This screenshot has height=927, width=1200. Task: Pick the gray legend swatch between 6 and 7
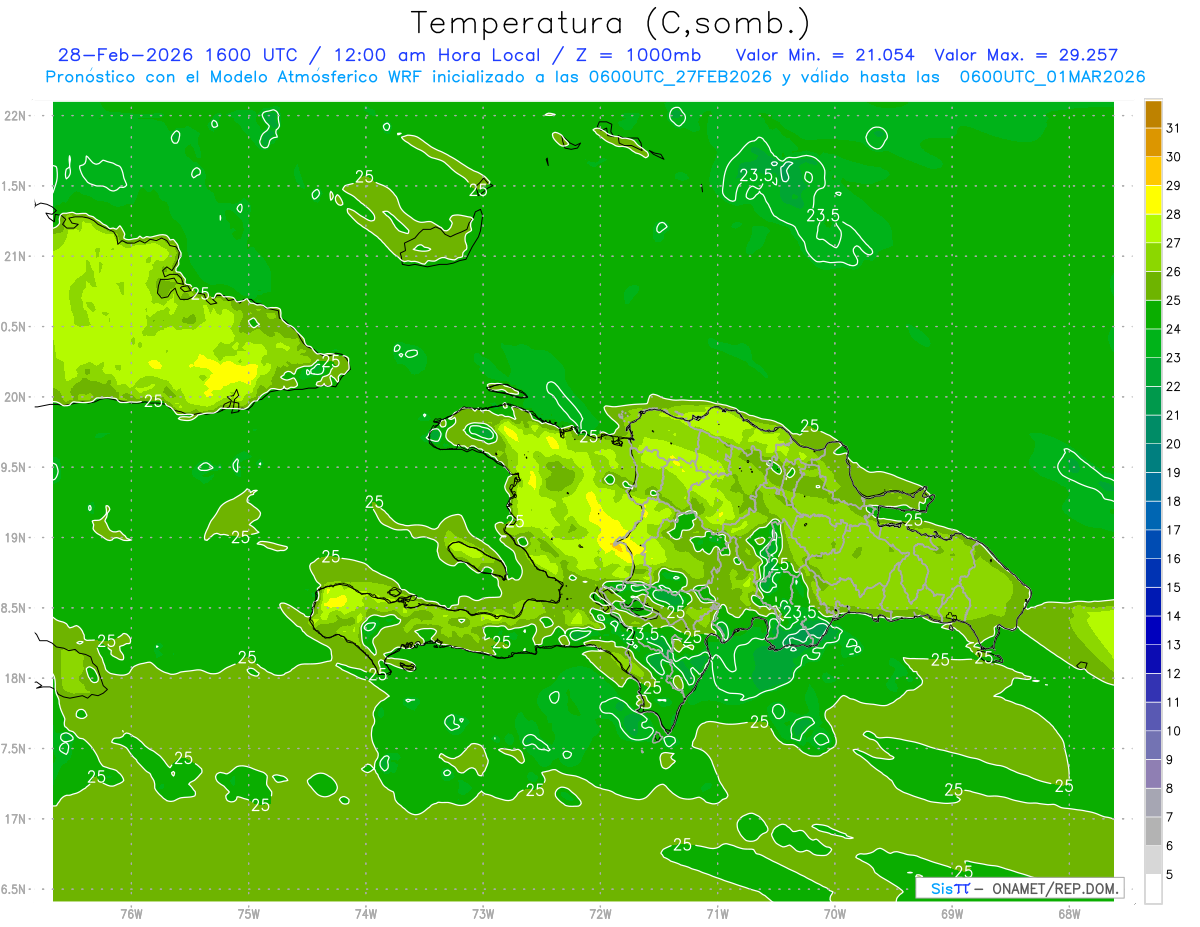1153,832
